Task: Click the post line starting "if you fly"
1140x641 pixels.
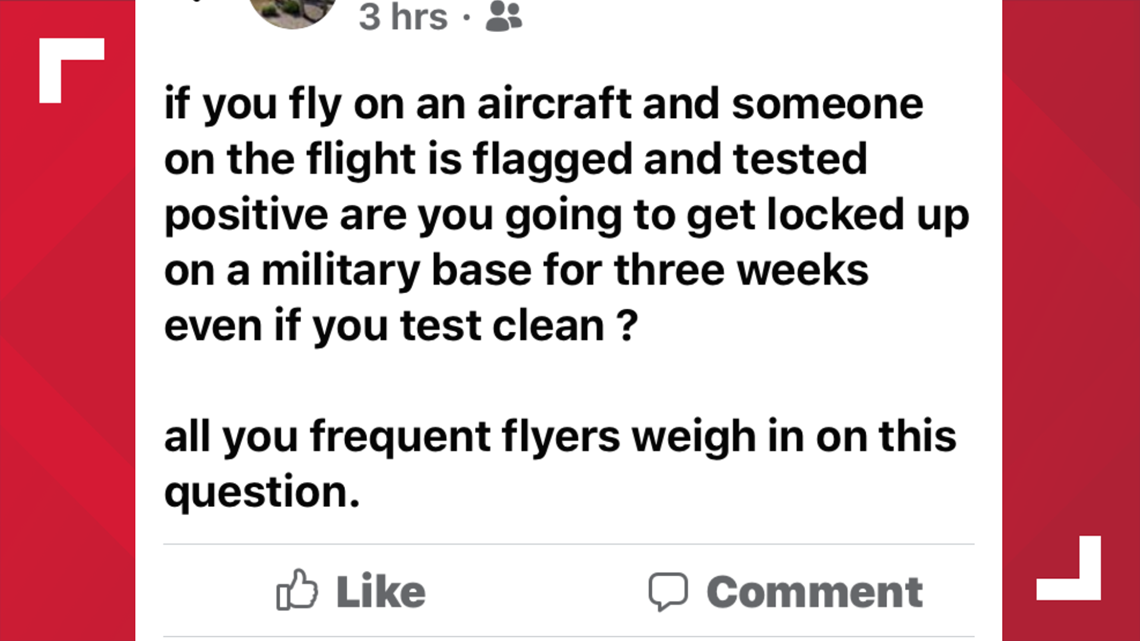Action: point(544,104)
